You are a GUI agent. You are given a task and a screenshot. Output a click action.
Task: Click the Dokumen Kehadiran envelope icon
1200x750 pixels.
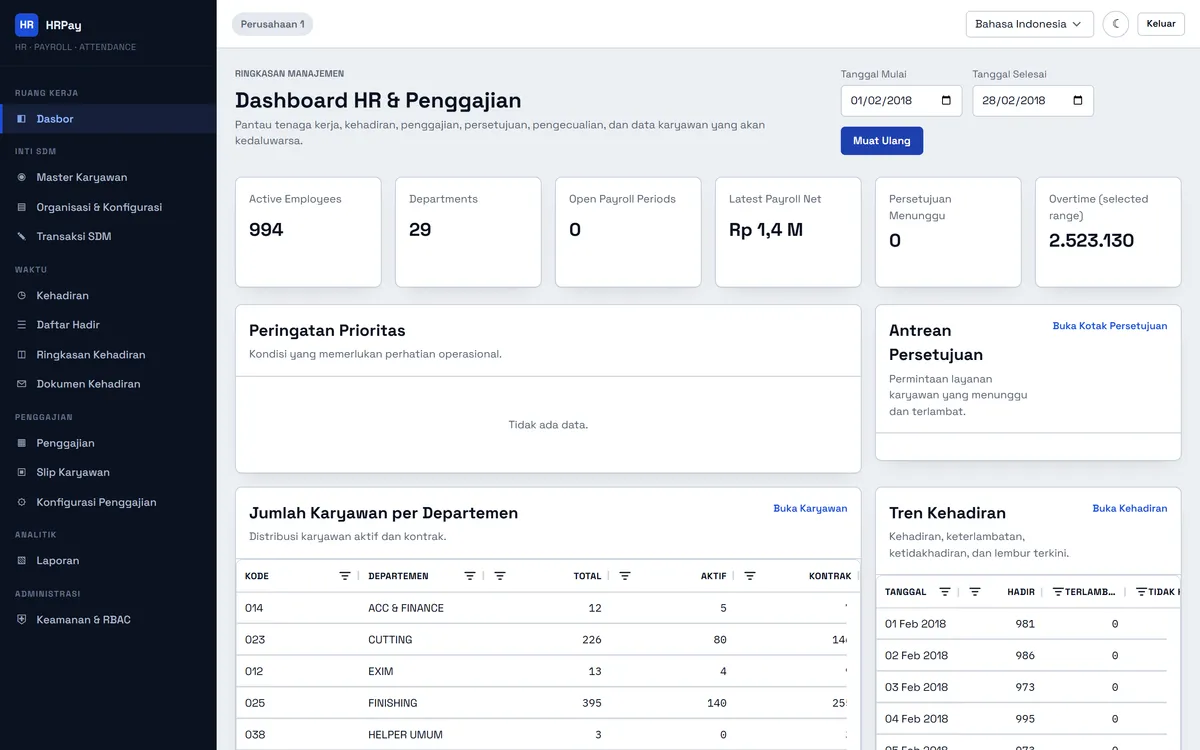[x=22, y=384]
